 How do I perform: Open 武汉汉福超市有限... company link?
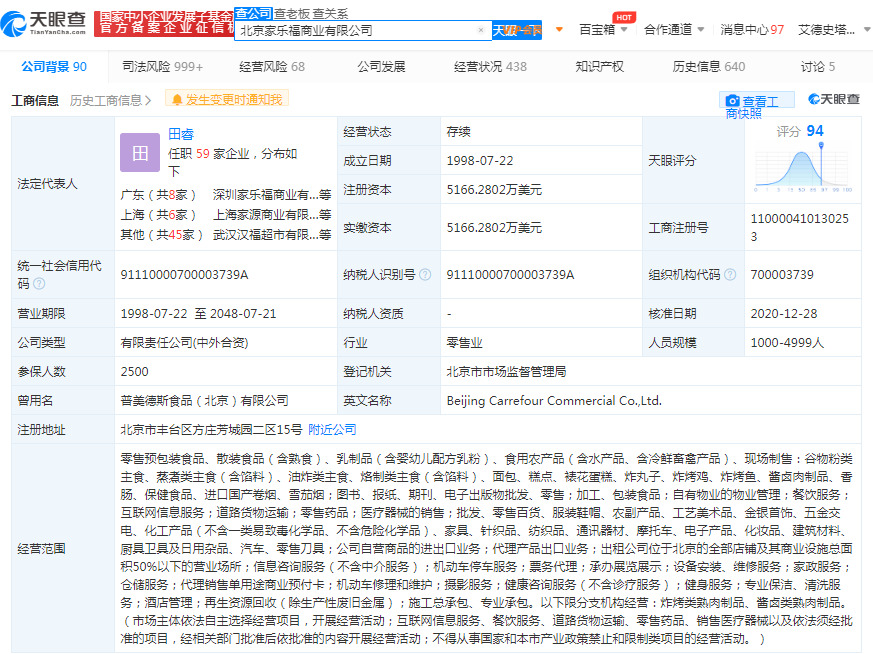click(272, 235)
